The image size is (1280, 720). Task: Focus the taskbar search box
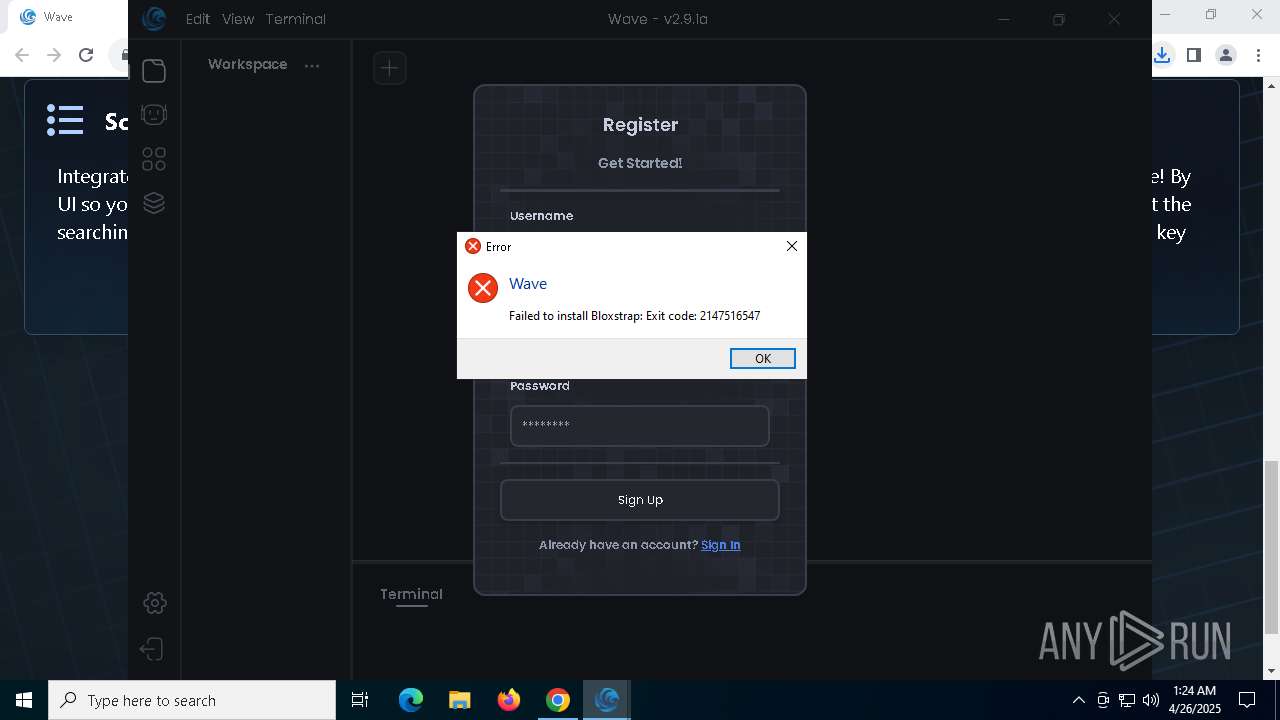[x=192, y=700]
